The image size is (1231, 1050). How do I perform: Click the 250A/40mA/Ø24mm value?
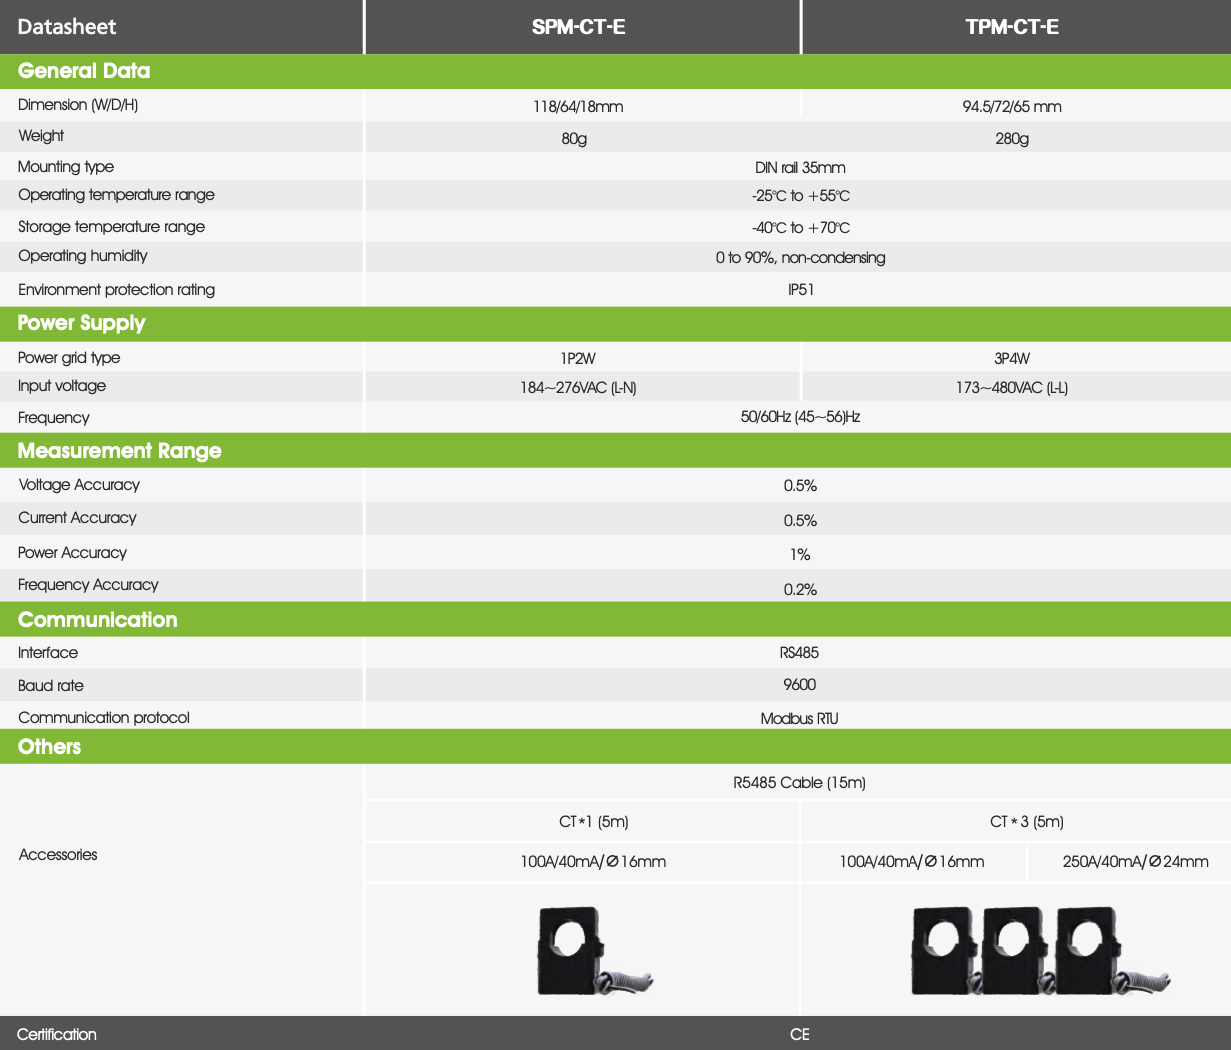[x=1135, y=862]
